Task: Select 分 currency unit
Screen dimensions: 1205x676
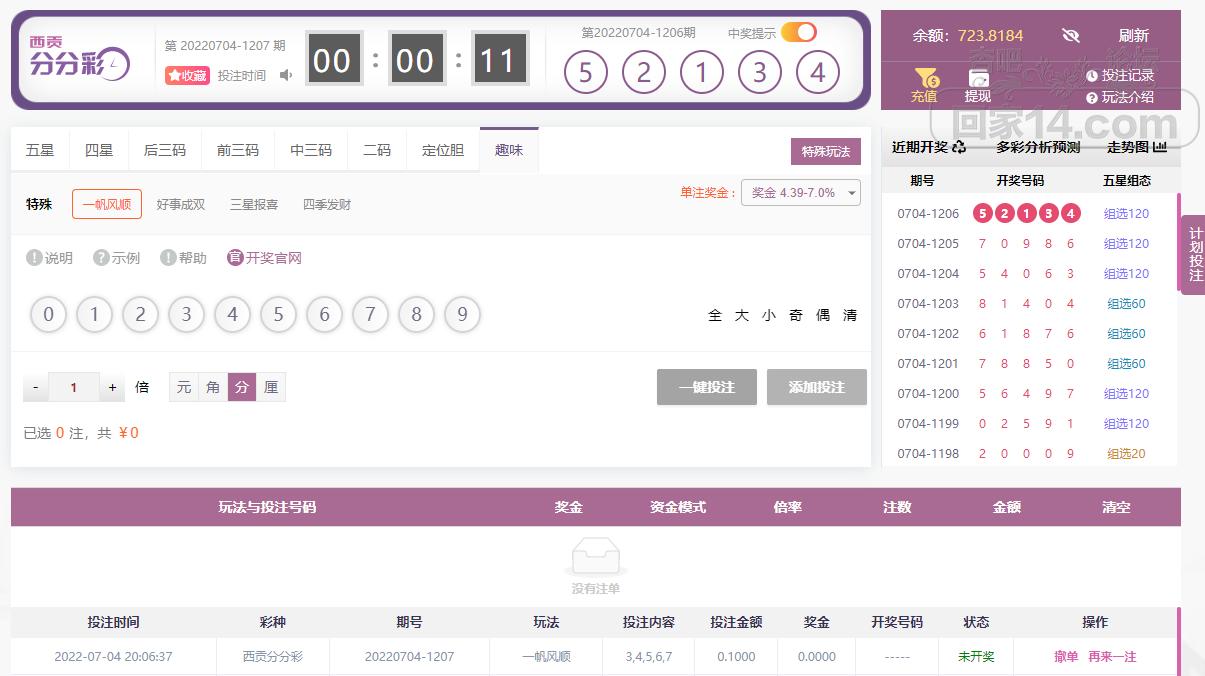Action: [242, 387]
